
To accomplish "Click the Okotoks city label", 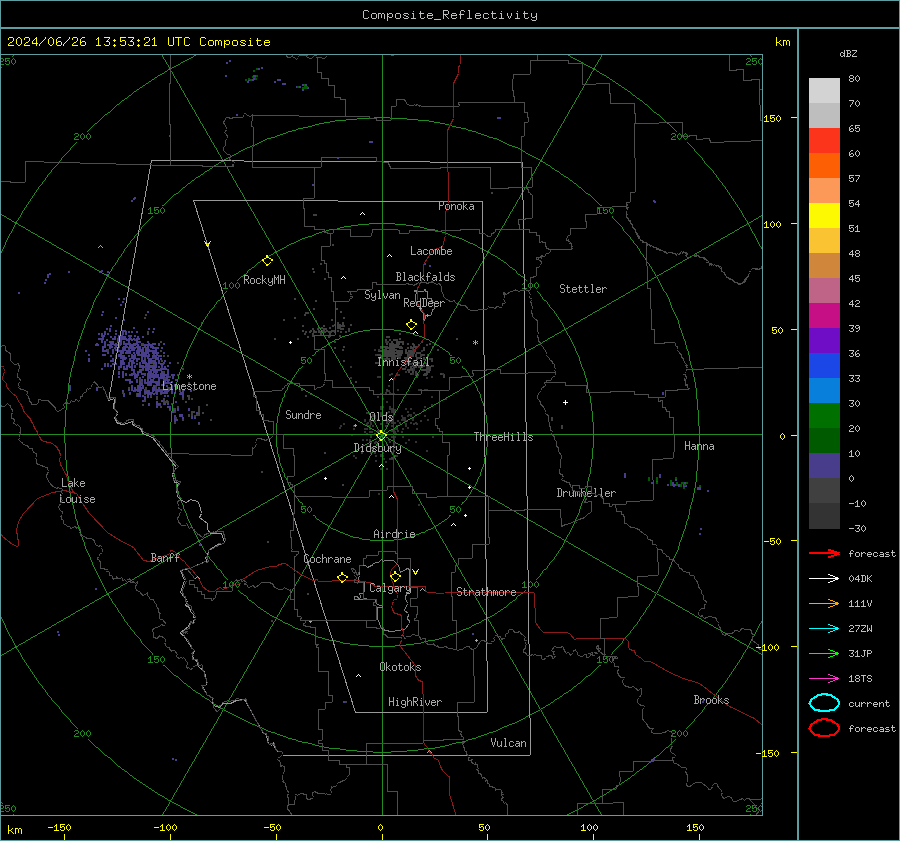I will click(400, 667).
